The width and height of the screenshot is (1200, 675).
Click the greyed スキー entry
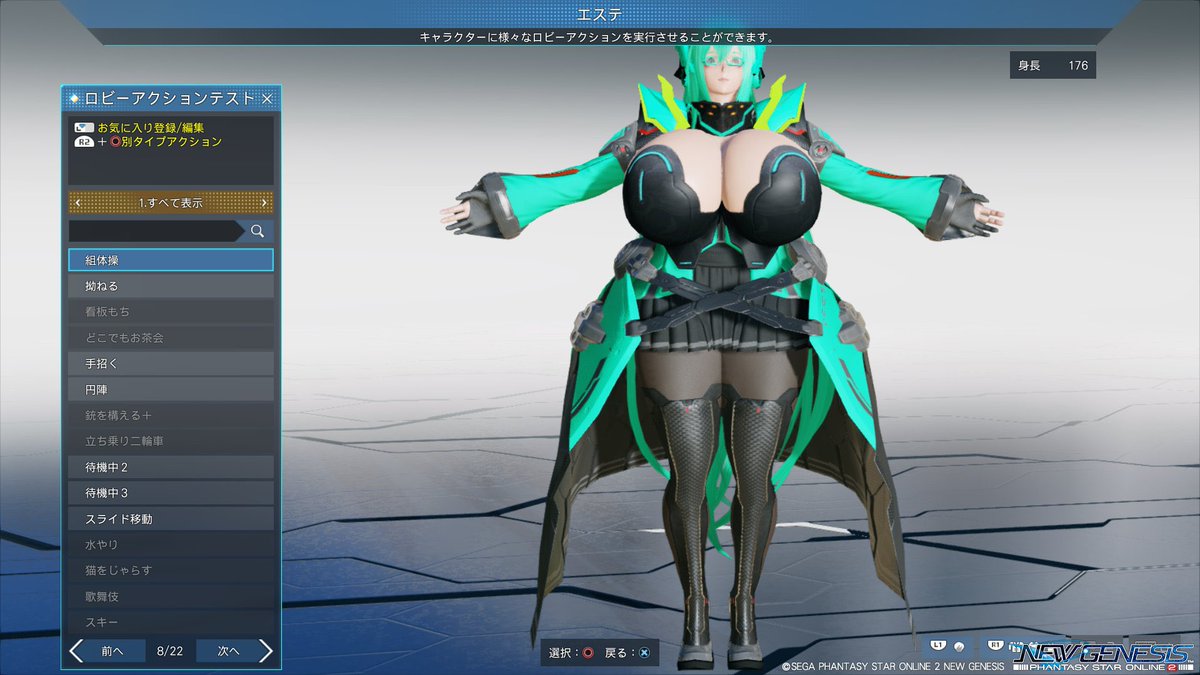tap(171, 622)
